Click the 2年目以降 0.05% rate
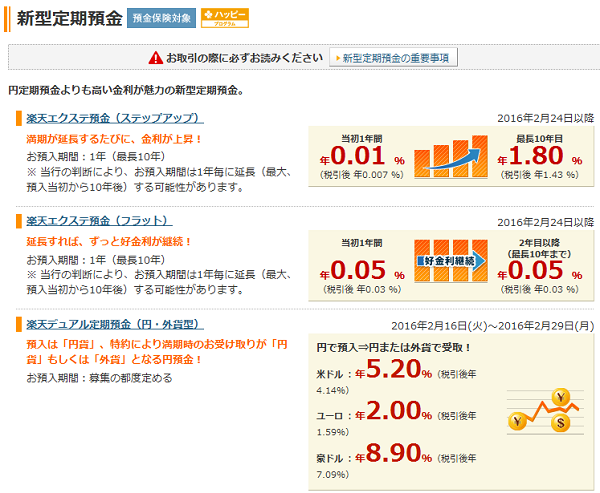The width and height of the screenshot is (600, 493). (x=540, y=271)
